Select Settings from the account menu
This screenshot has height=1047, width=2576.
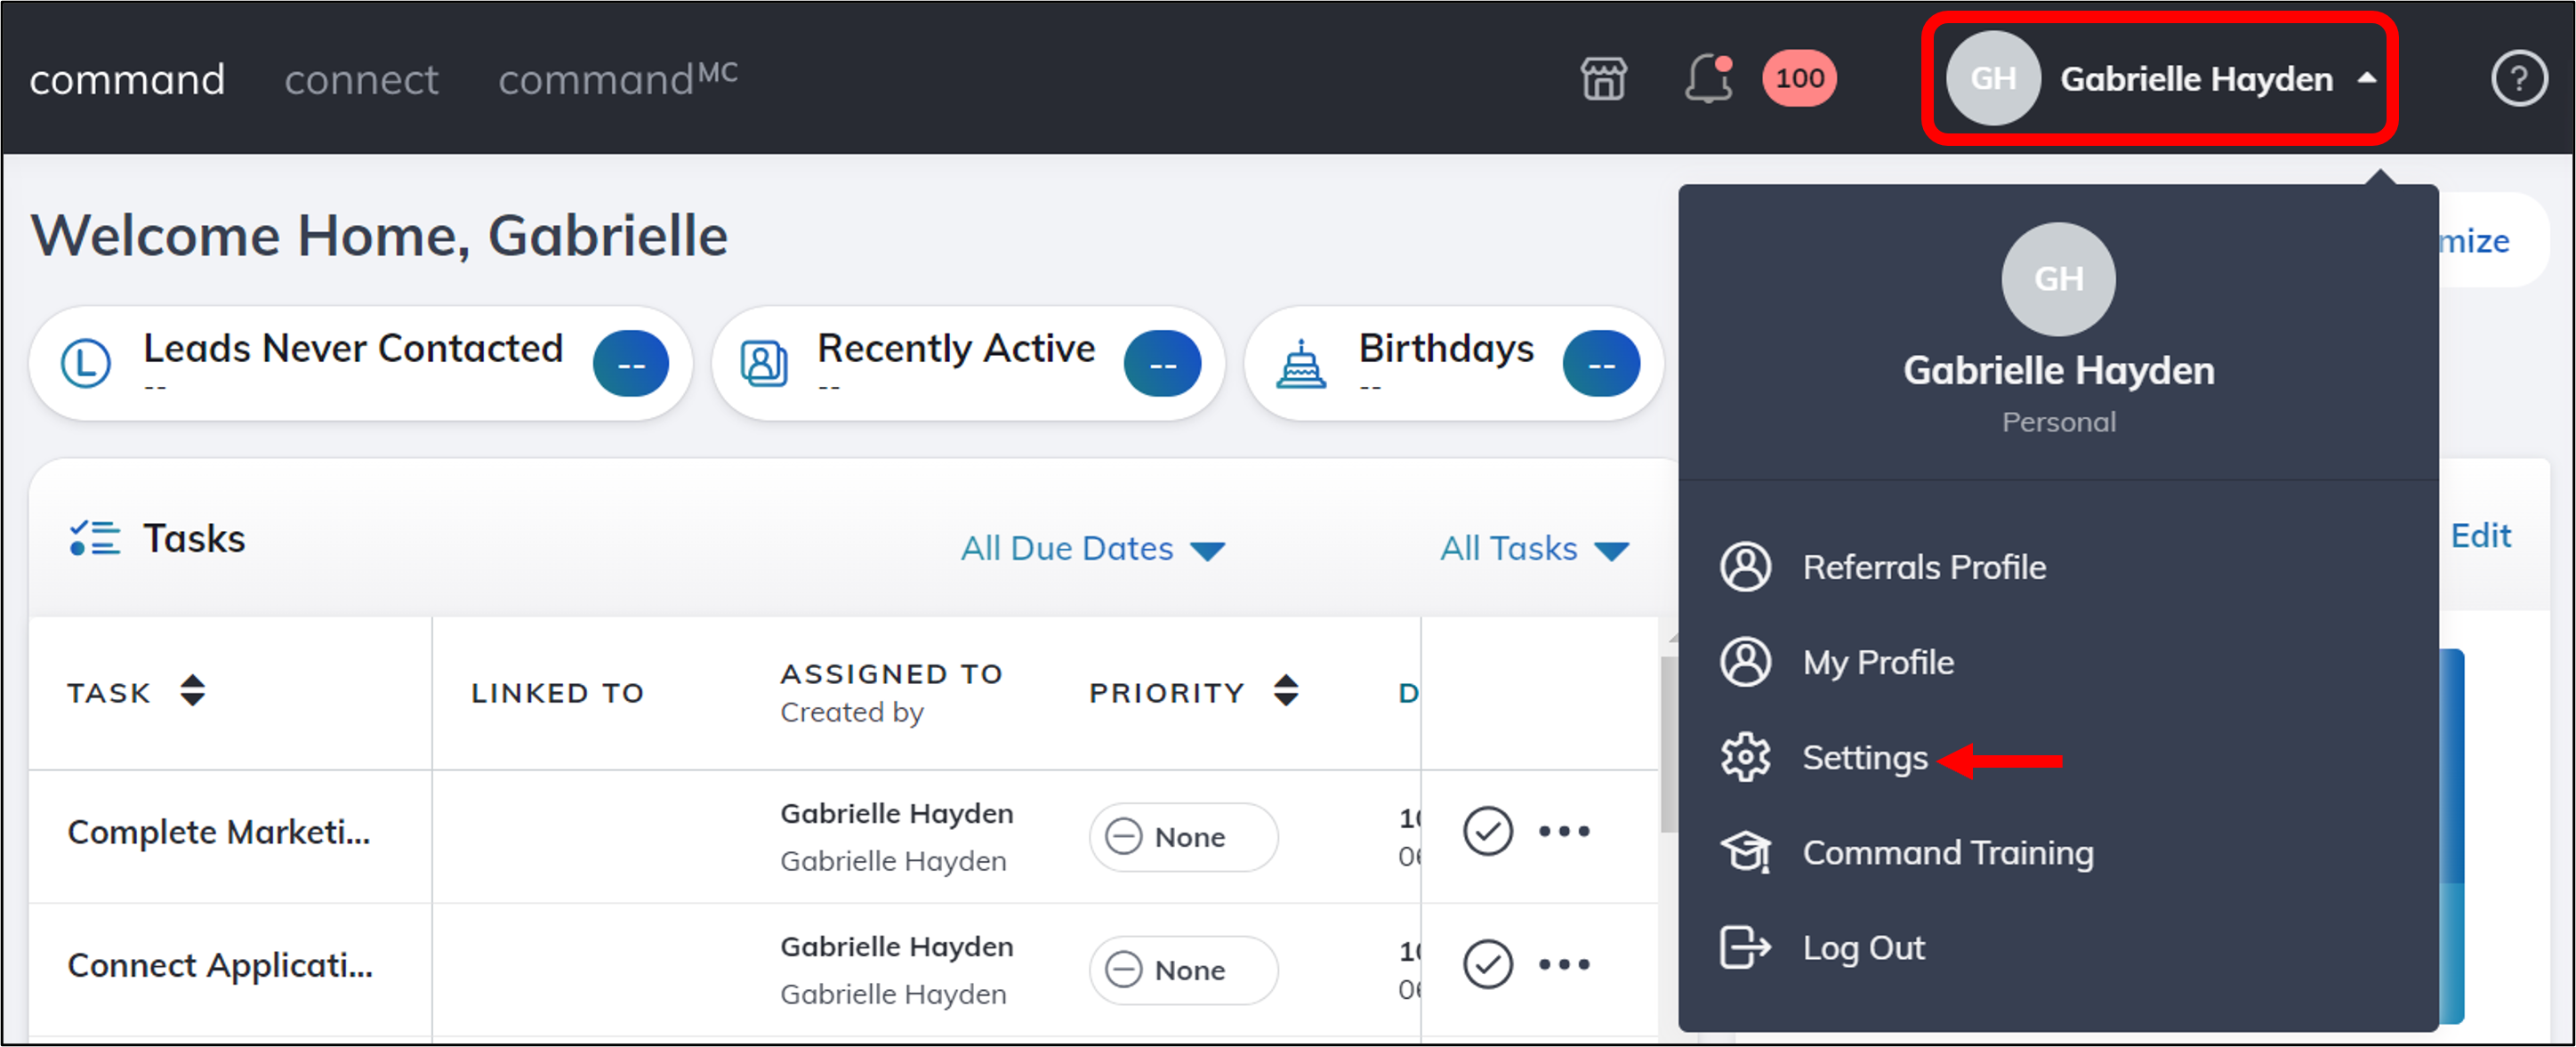[x=1864, y=757]
